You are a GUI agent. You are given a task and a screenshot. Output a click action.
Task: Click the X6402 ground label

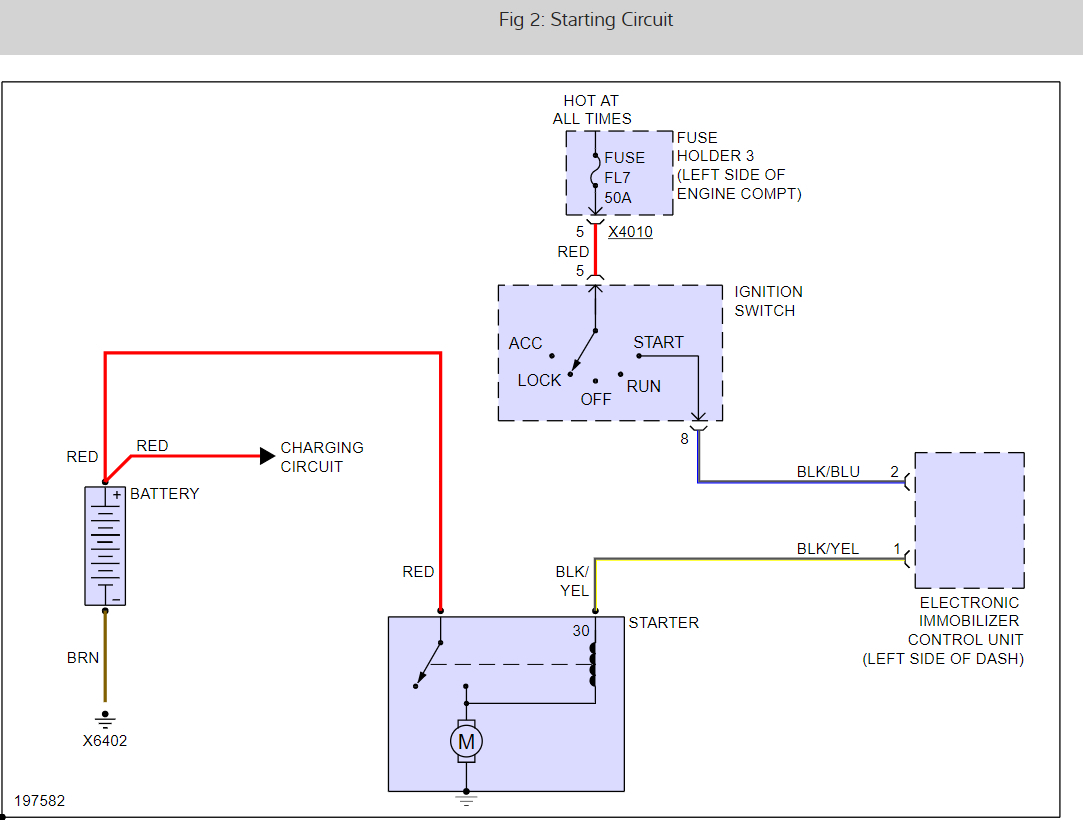click(104, 740)
